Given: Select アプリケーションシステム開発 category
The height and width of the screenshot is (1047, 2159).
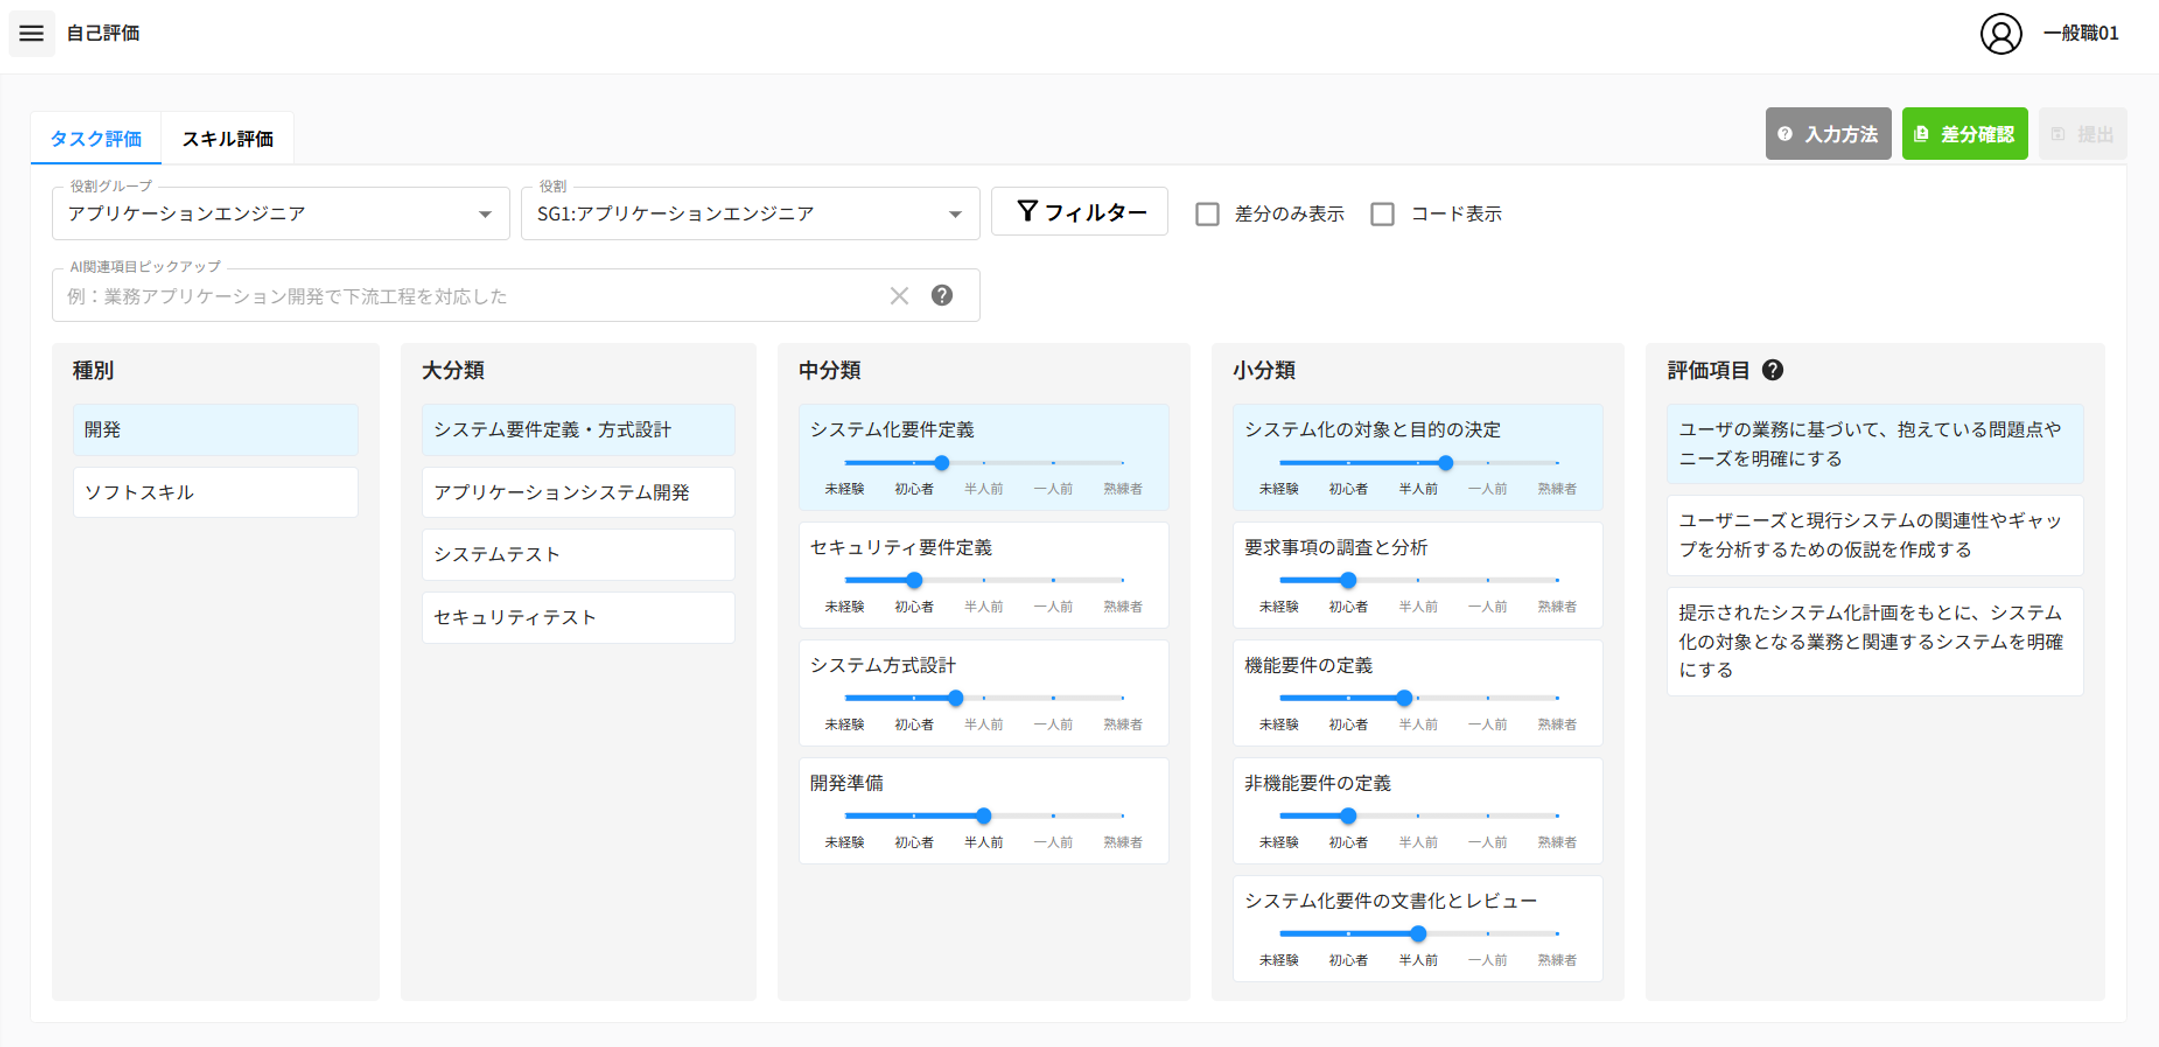Looking at the screenshot, I should coord(578,492).
